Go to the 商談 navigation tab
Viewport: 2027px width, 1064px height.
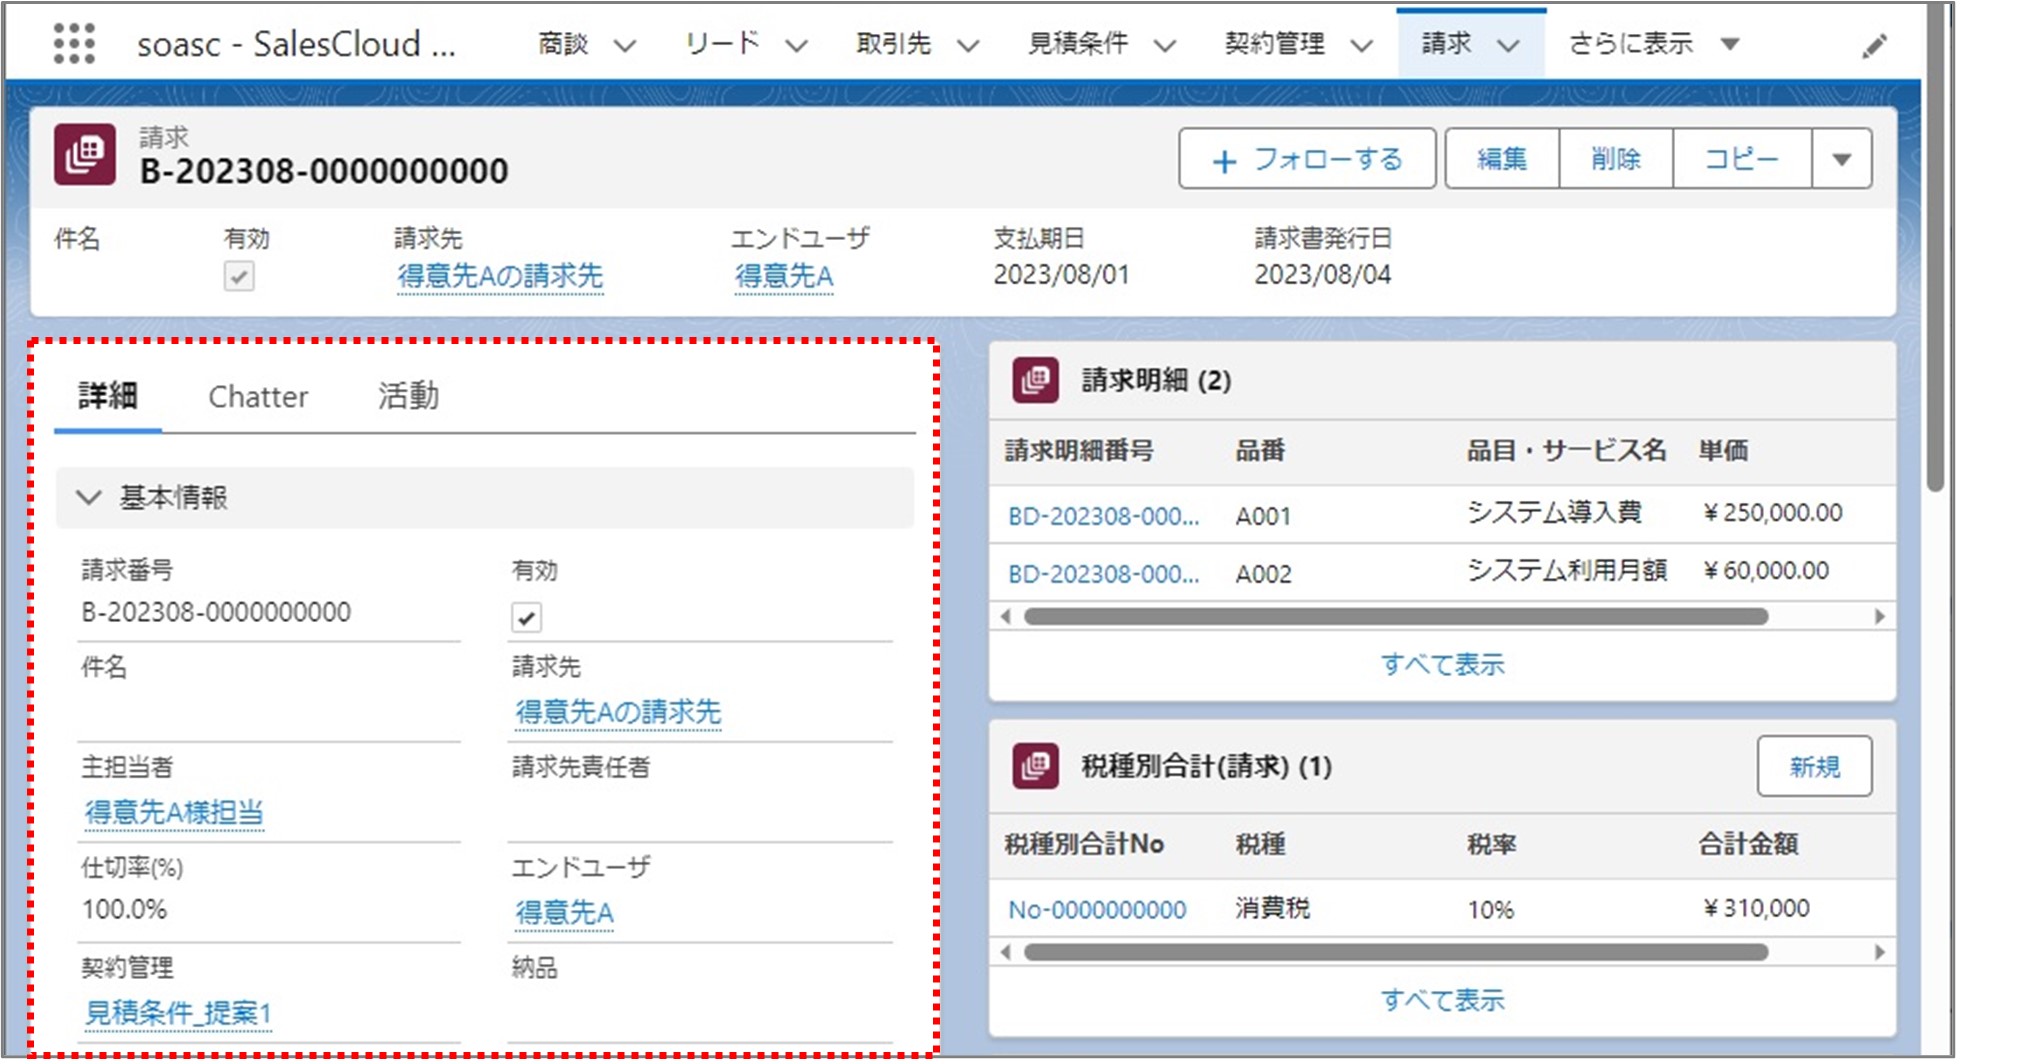(x=563, y=44)
